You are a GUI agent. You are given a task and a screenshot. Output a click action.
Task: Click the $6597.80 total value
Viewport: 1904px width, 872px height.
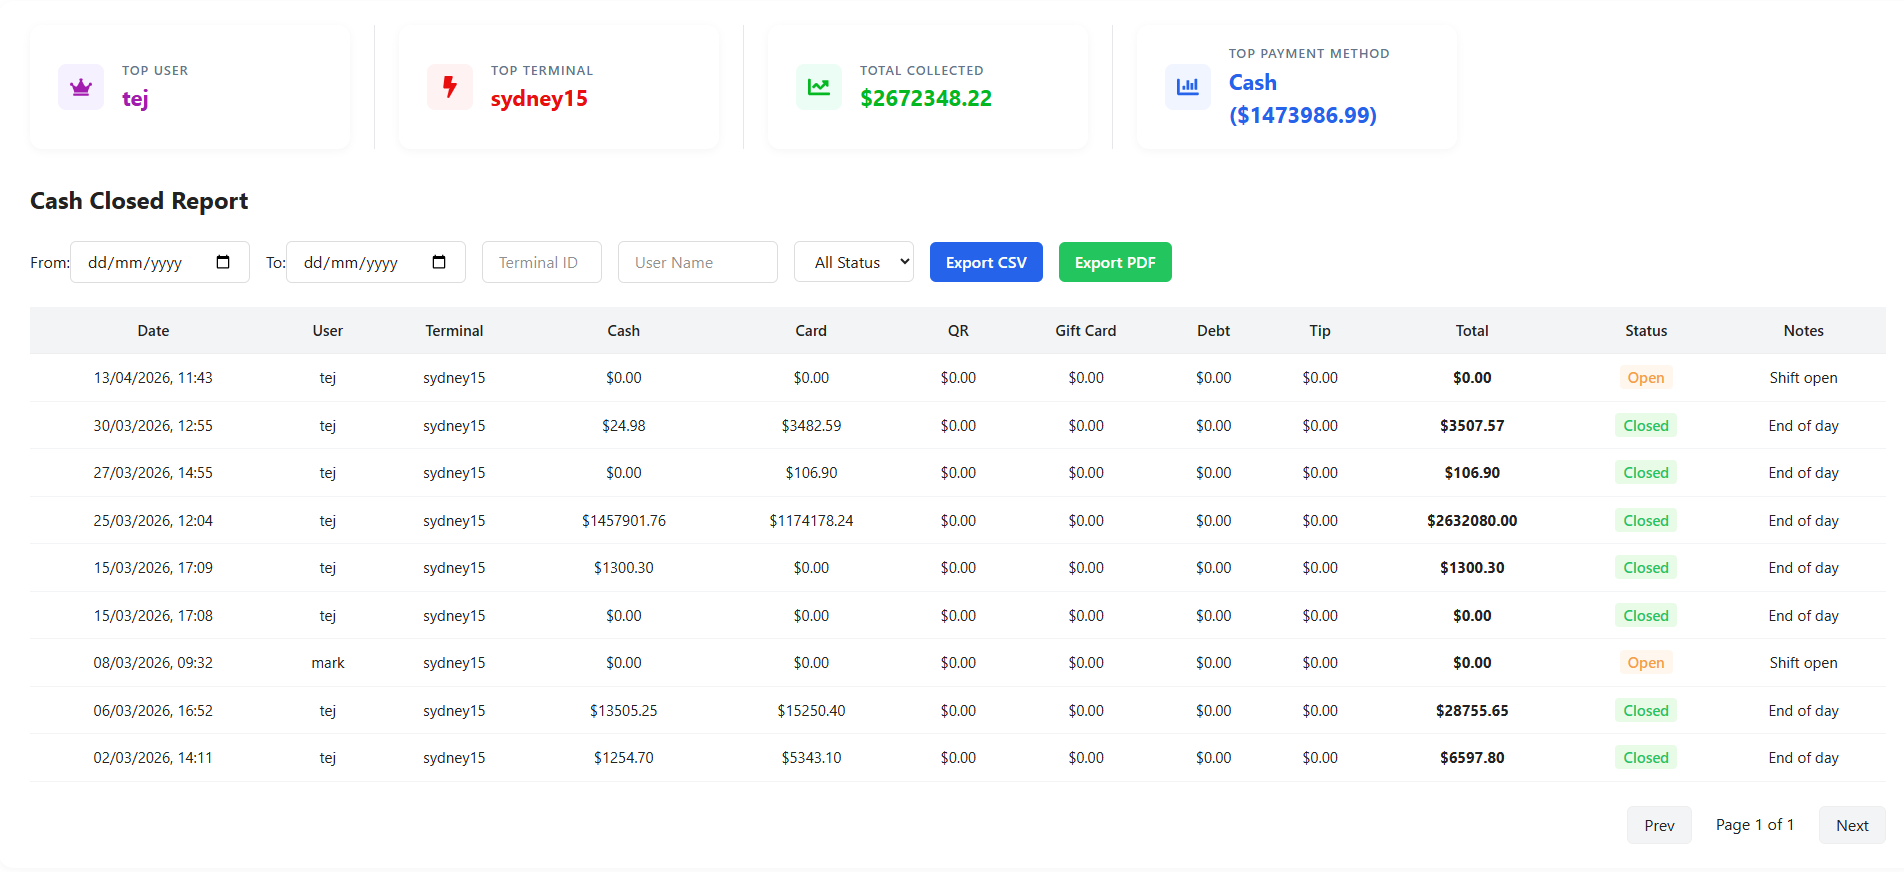tap(1472, 758)
